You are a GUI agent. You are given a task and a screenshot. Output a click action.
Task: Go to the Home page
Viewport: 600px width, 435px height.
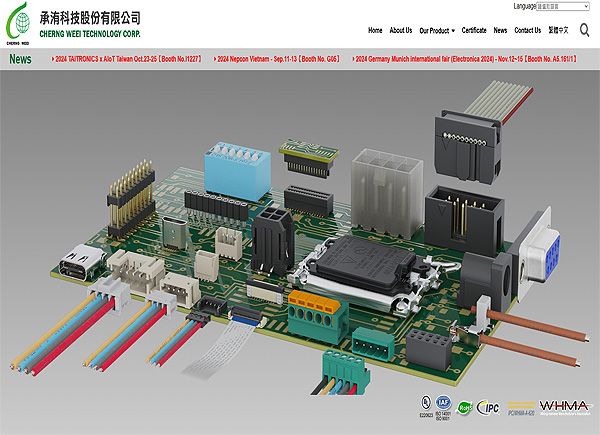pos(375,31)
